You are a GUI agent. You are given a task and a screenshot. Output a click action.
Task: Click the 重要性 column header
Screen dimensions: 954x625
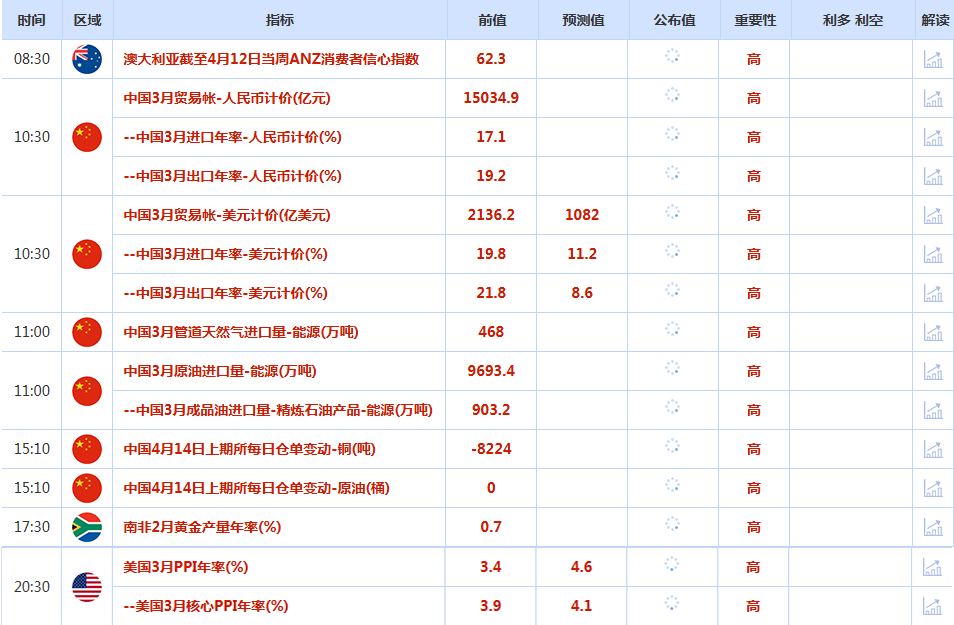click(754, 20)
